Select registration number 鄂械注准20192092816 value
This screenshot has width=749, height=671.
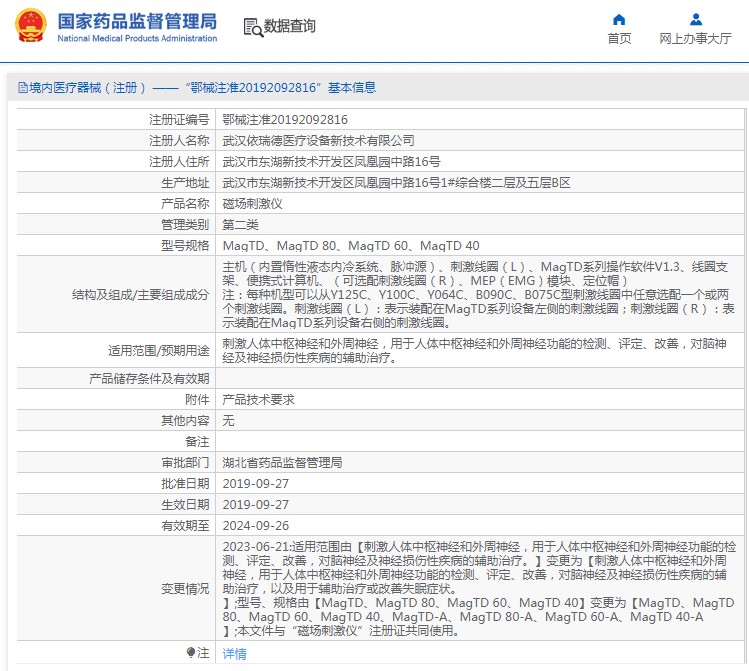pyautogui.click(x=285, y=119)
